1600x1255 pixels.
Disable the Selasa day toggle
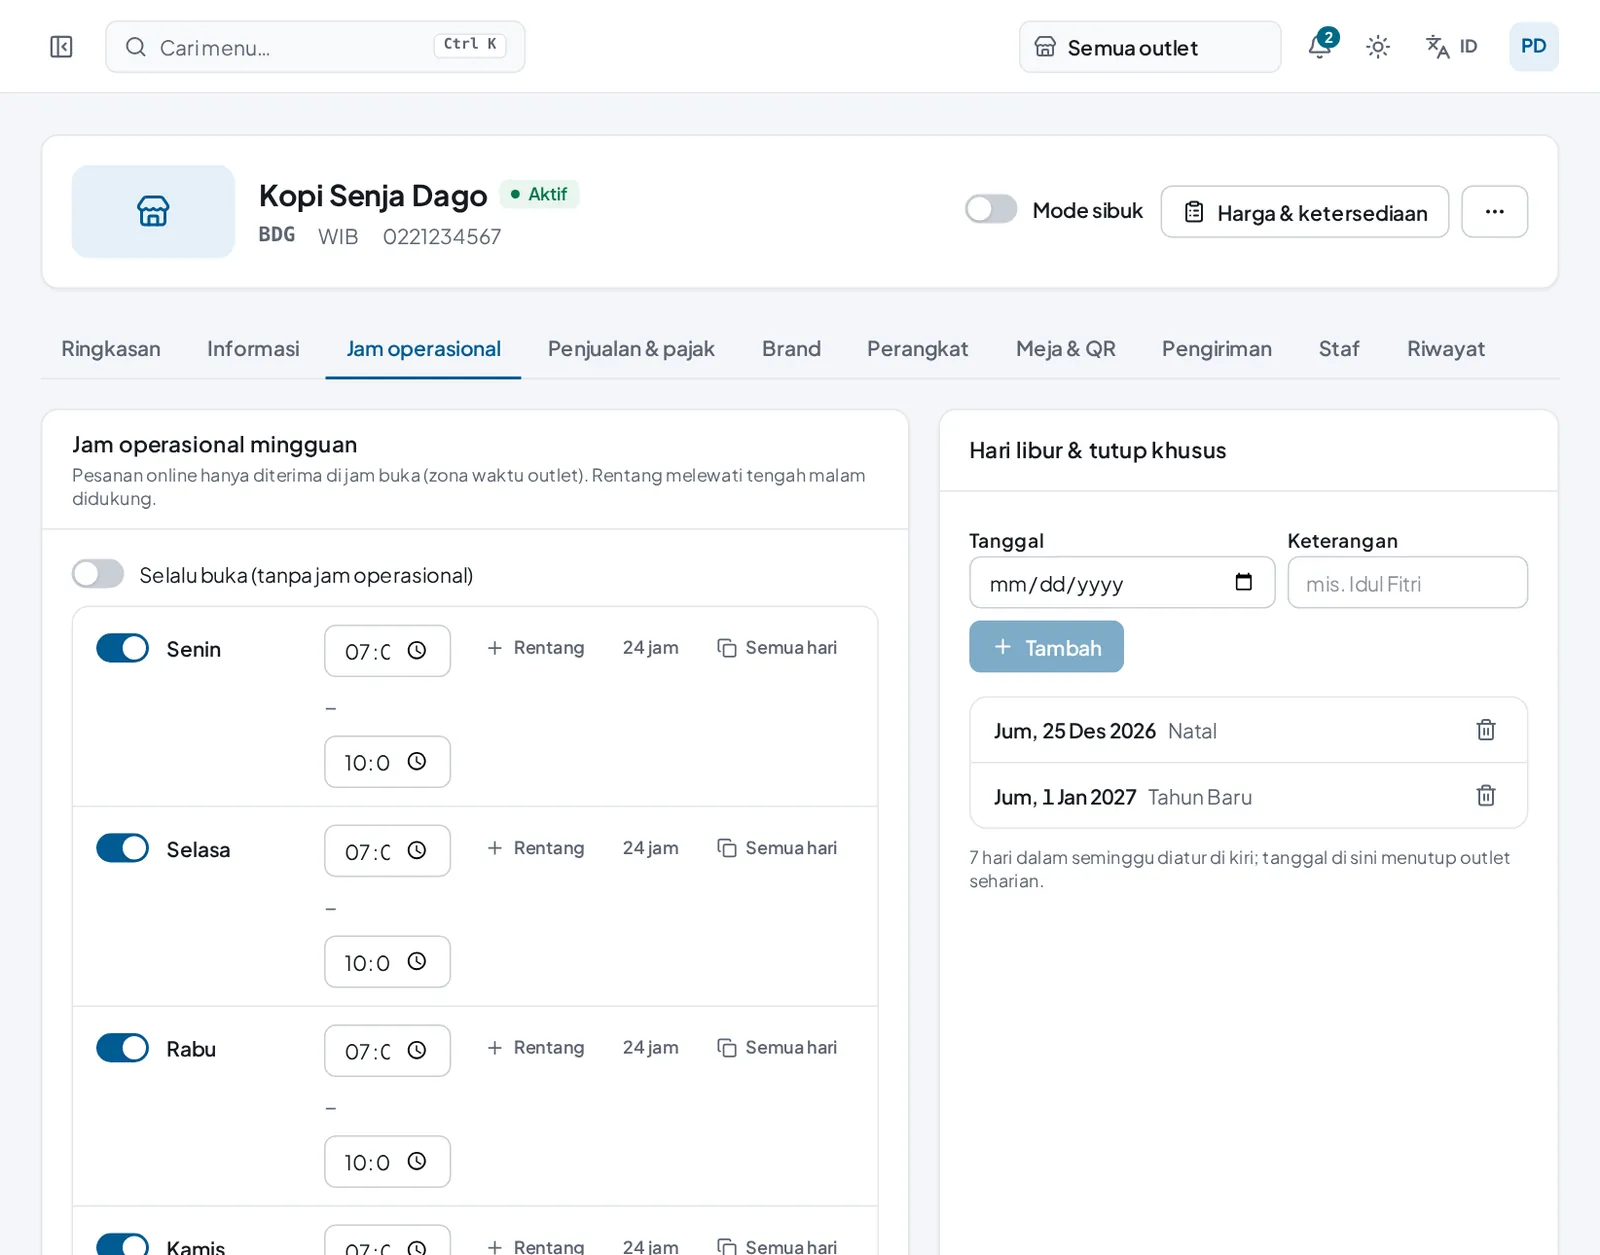122,848
